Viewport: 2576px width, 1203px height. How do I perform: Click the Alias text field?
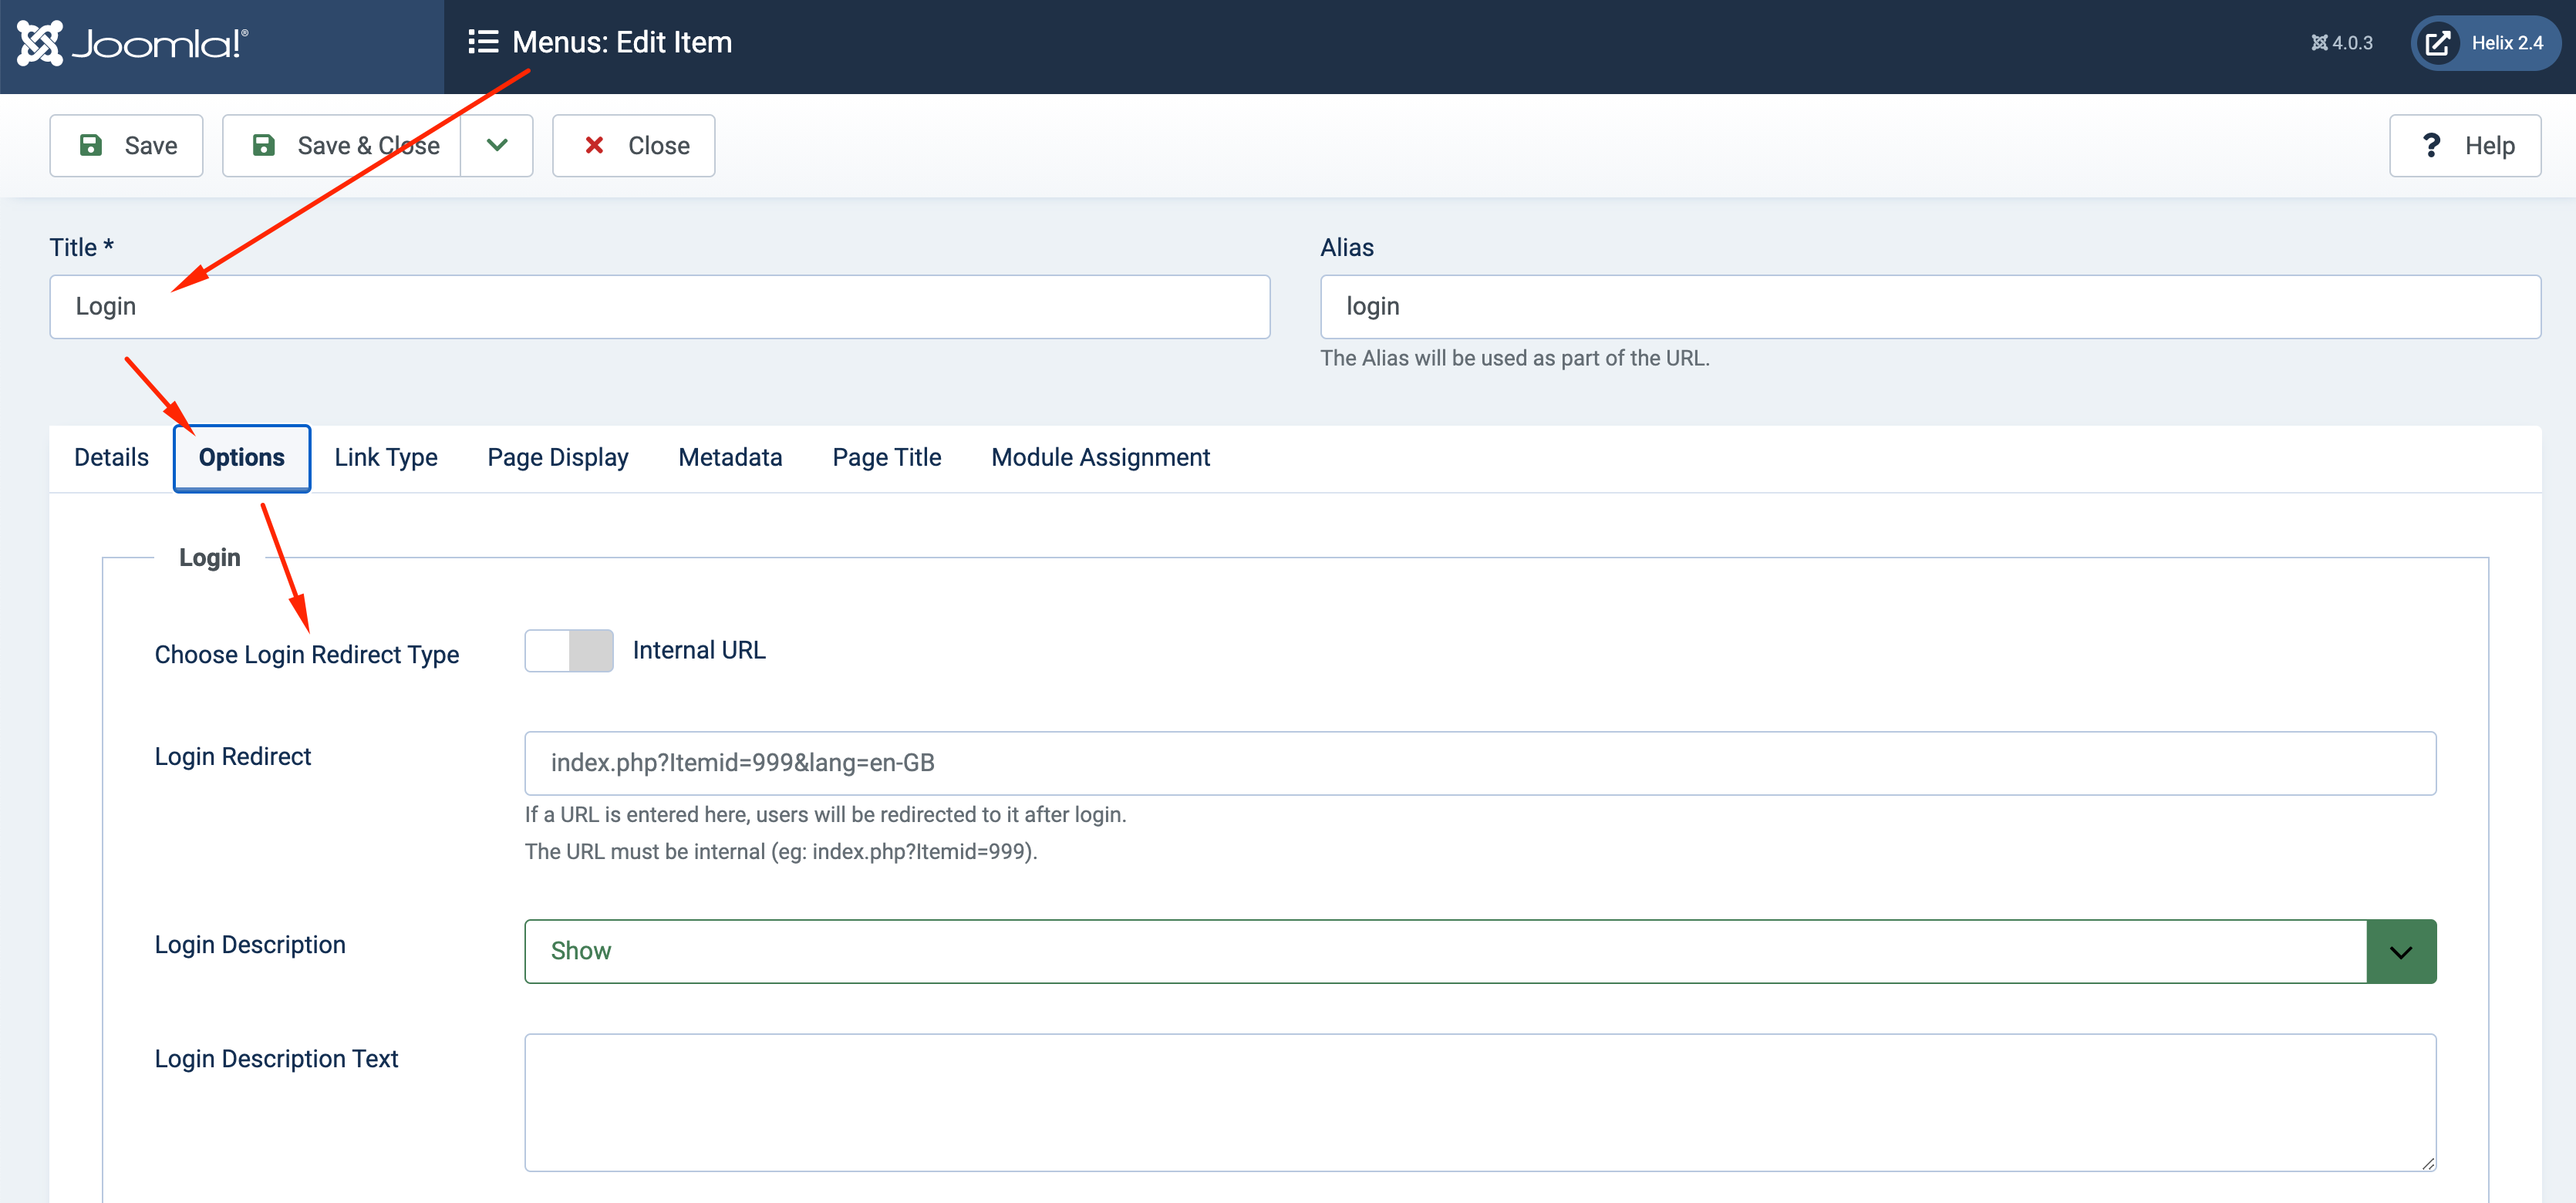(x=1929, y=307)
